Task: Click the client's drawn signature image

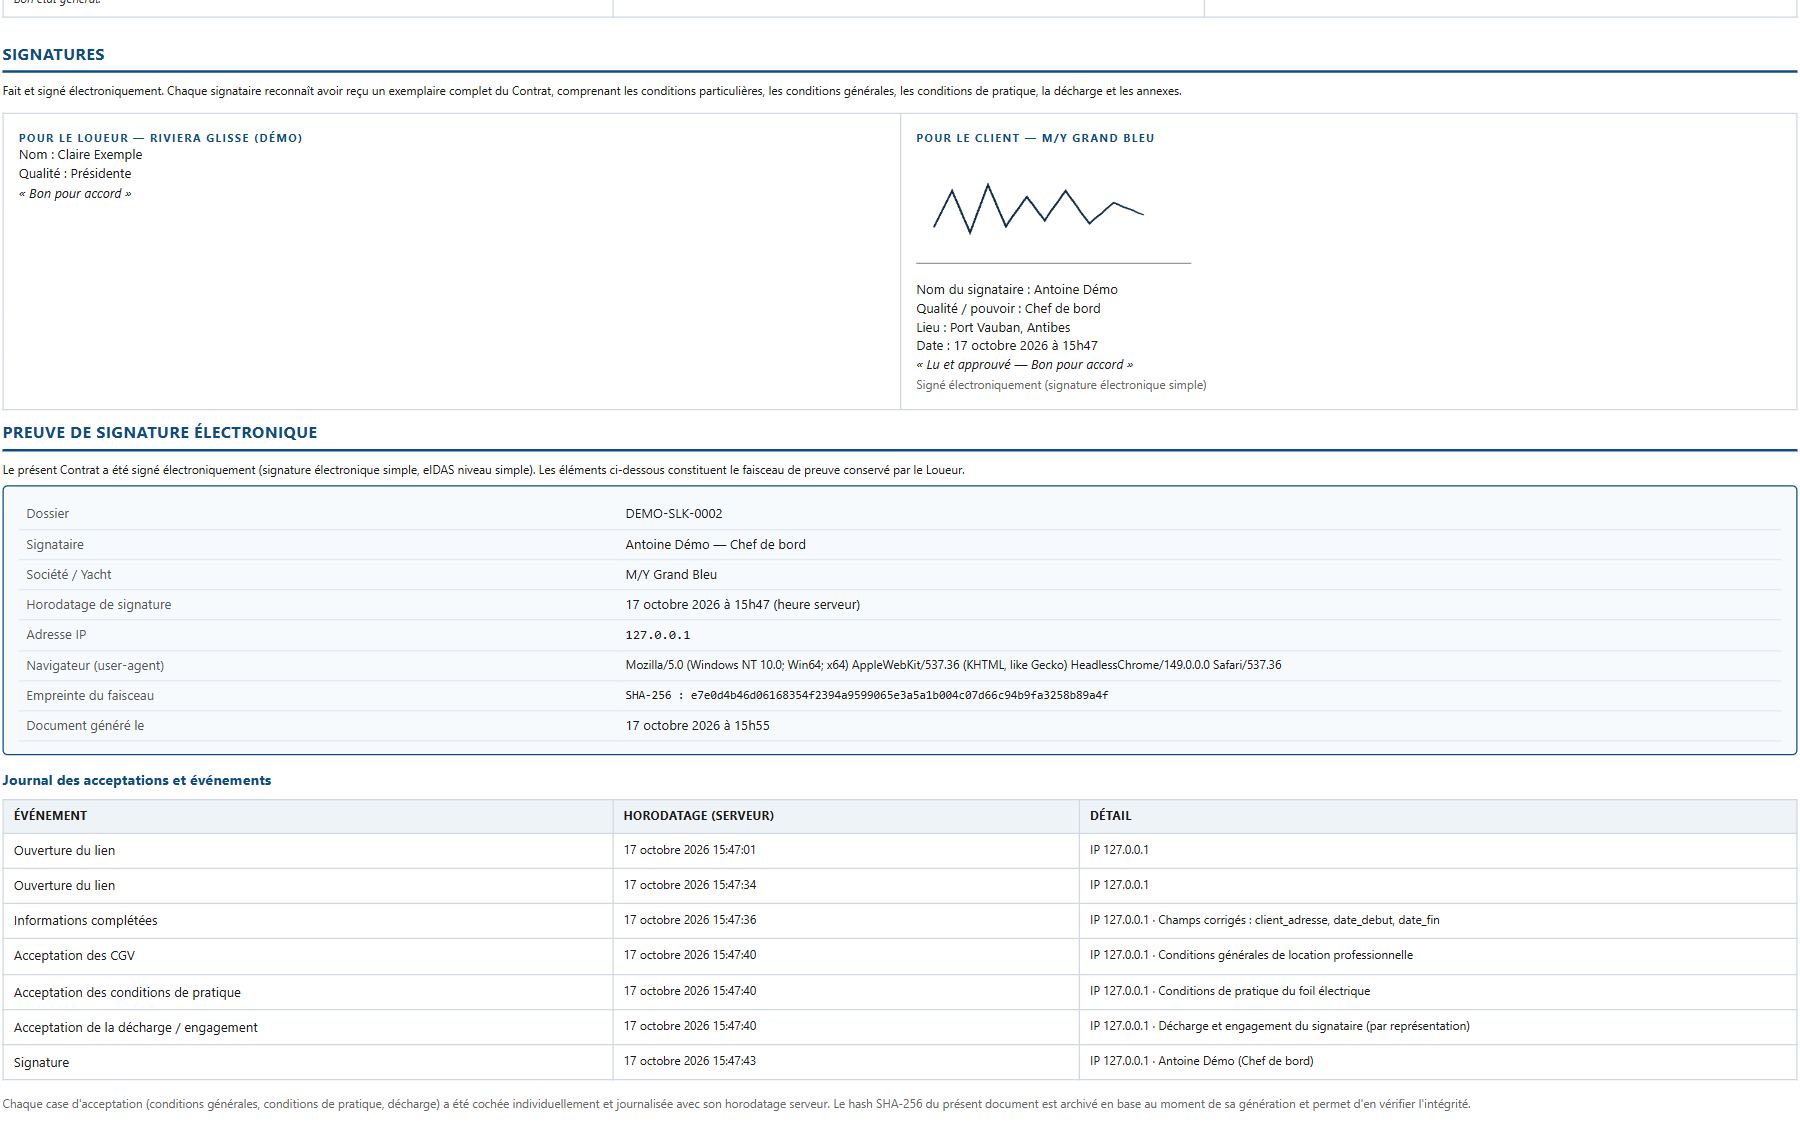Action: [1038, 209]
